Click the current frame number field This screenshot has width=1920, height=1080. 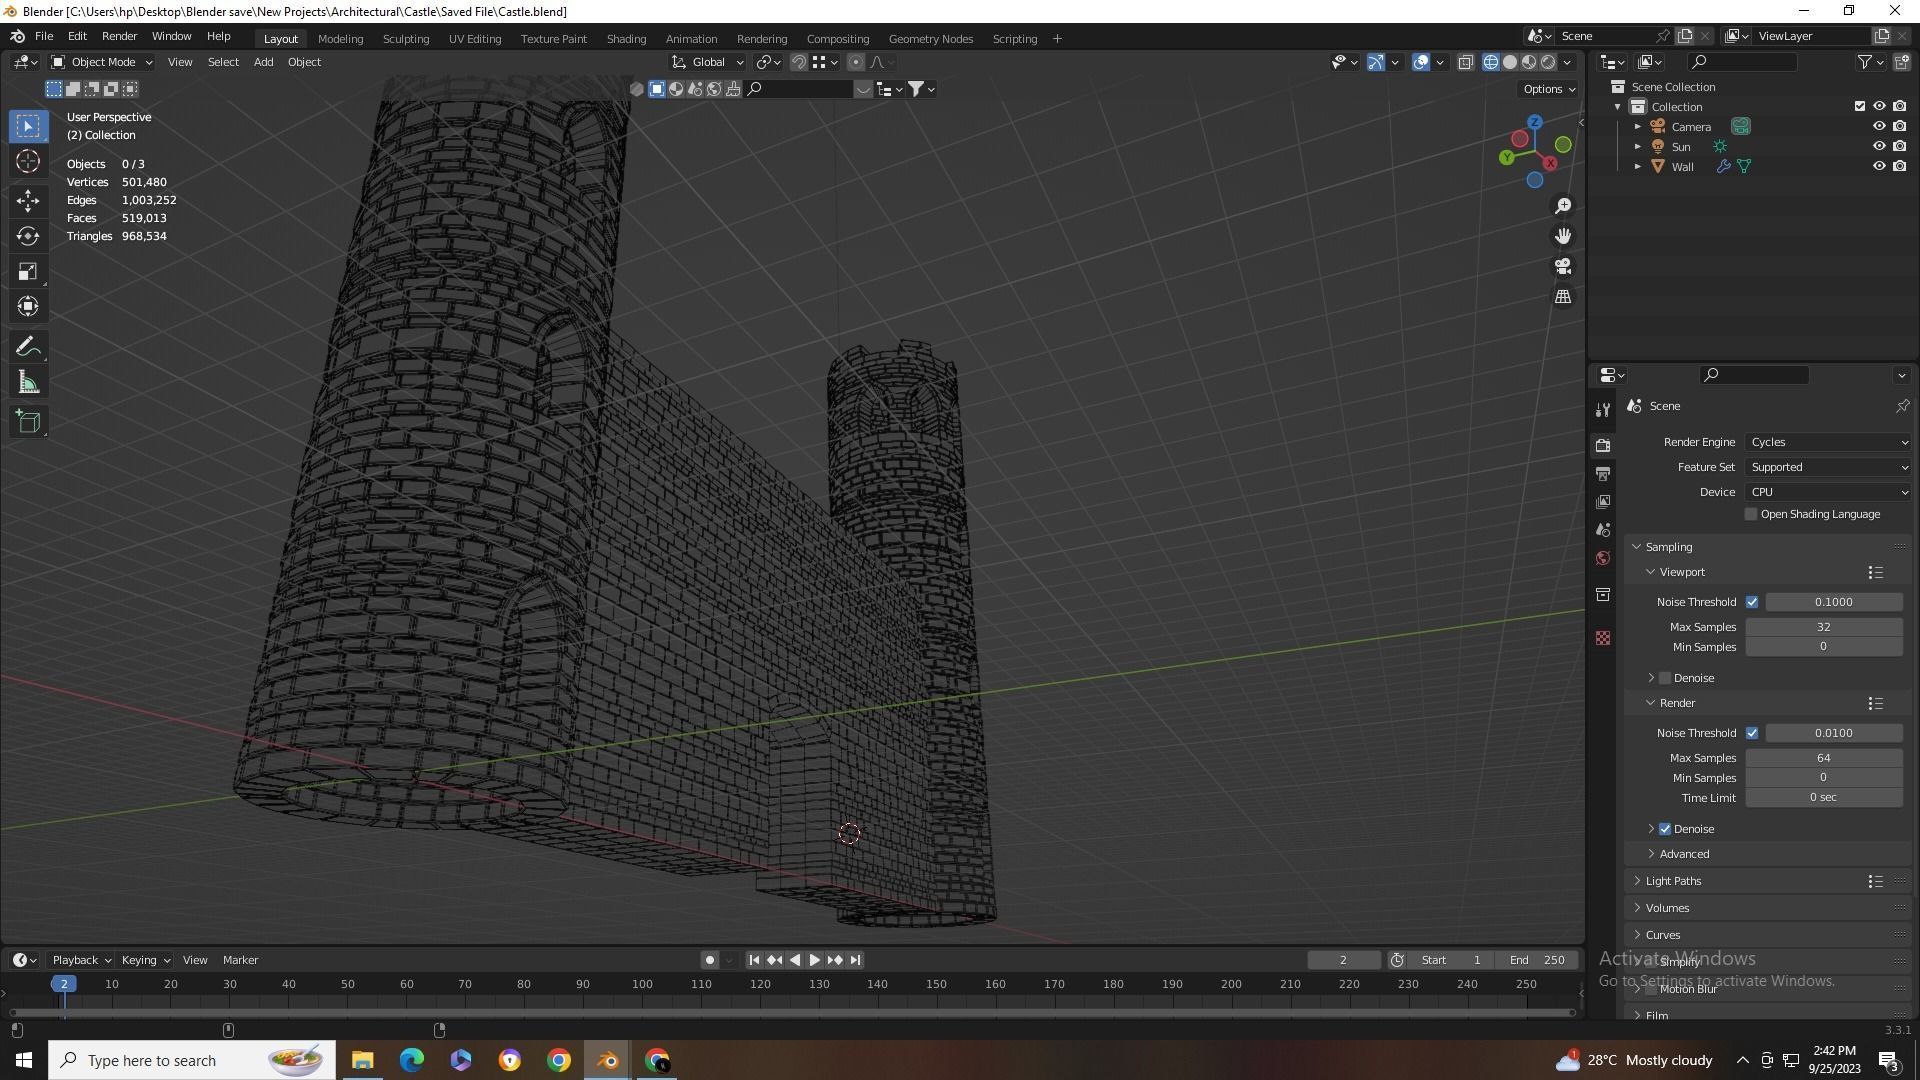click(x=1343, y=960)
